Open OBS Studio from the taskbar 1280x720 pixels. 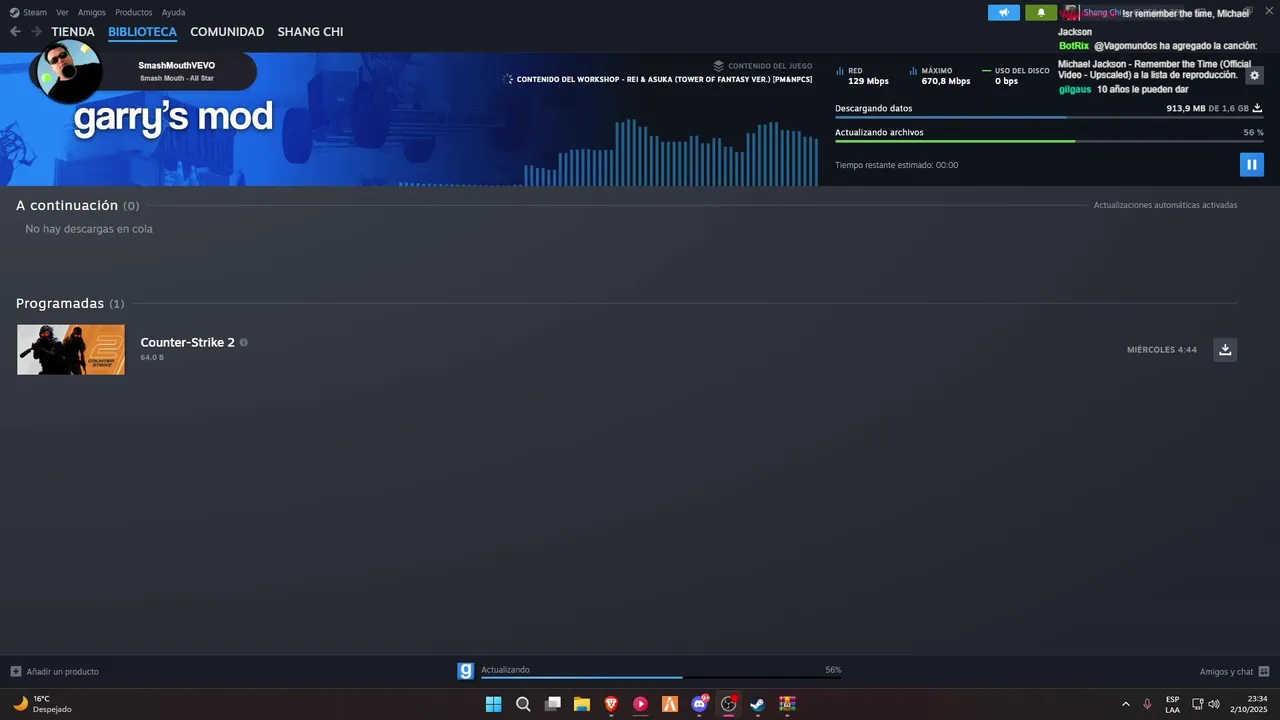[x=728, y=704]
